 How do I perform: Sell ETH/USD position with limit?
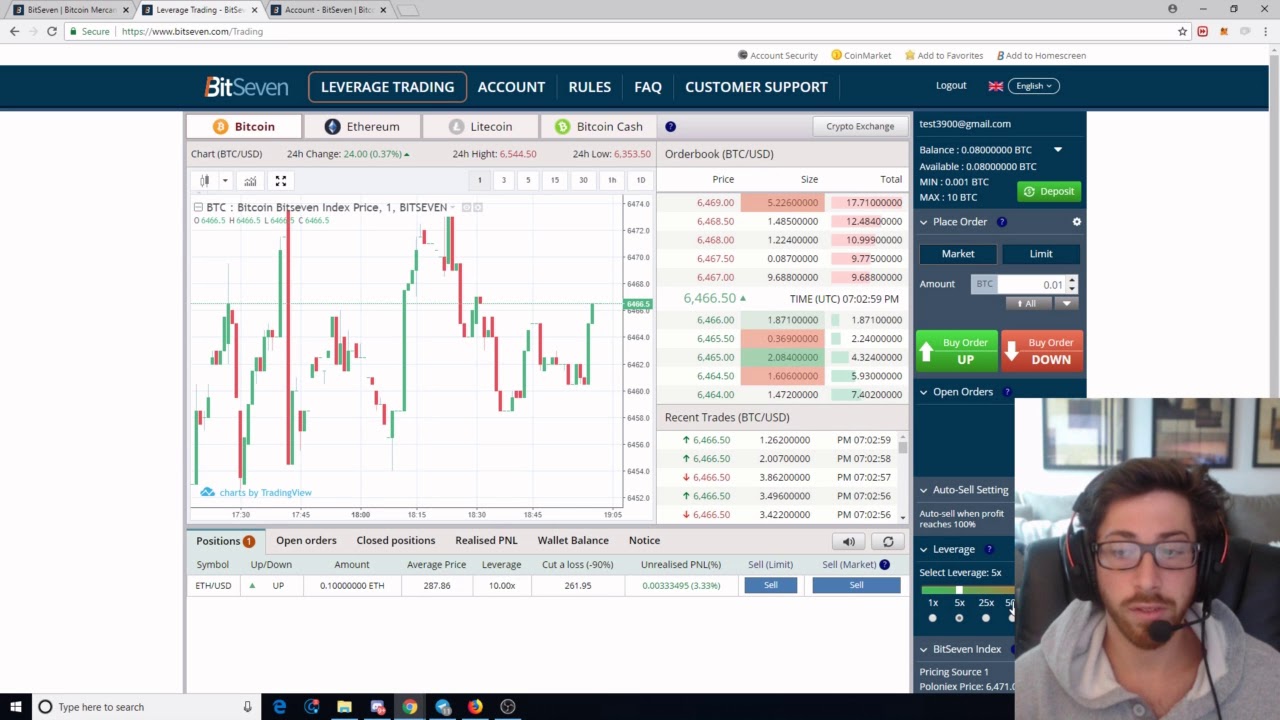pos(770,586)
